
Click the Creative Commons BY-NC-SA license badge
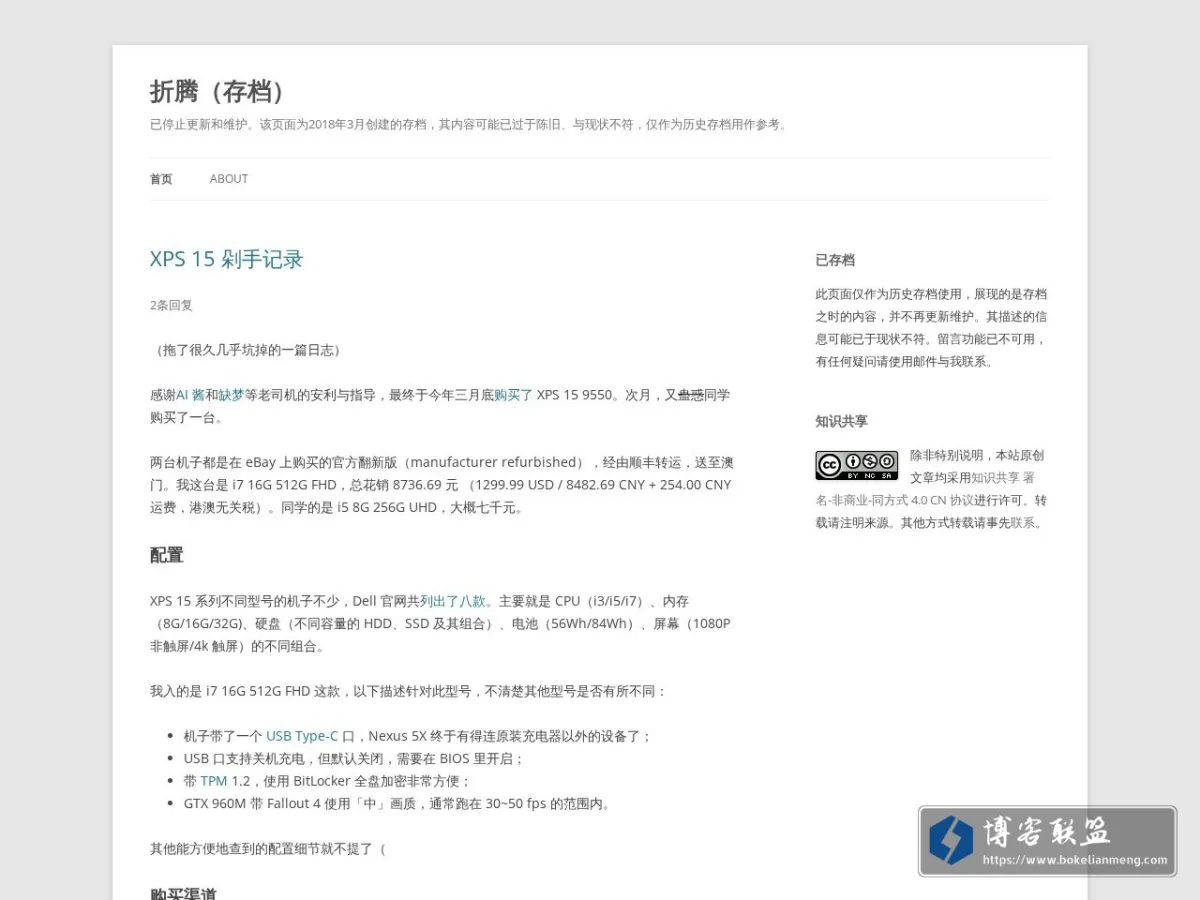tap(856, 466)
